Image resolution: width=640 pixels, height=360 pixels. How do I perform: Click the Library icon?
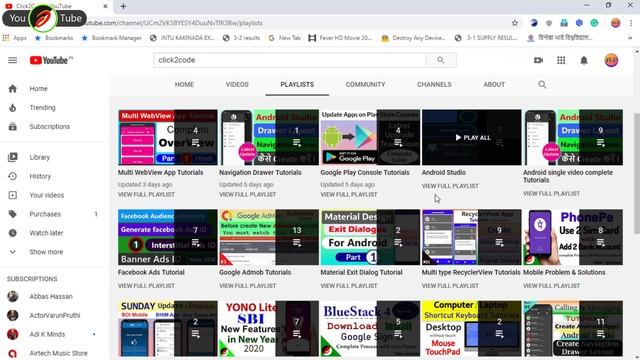click(13, 157)
